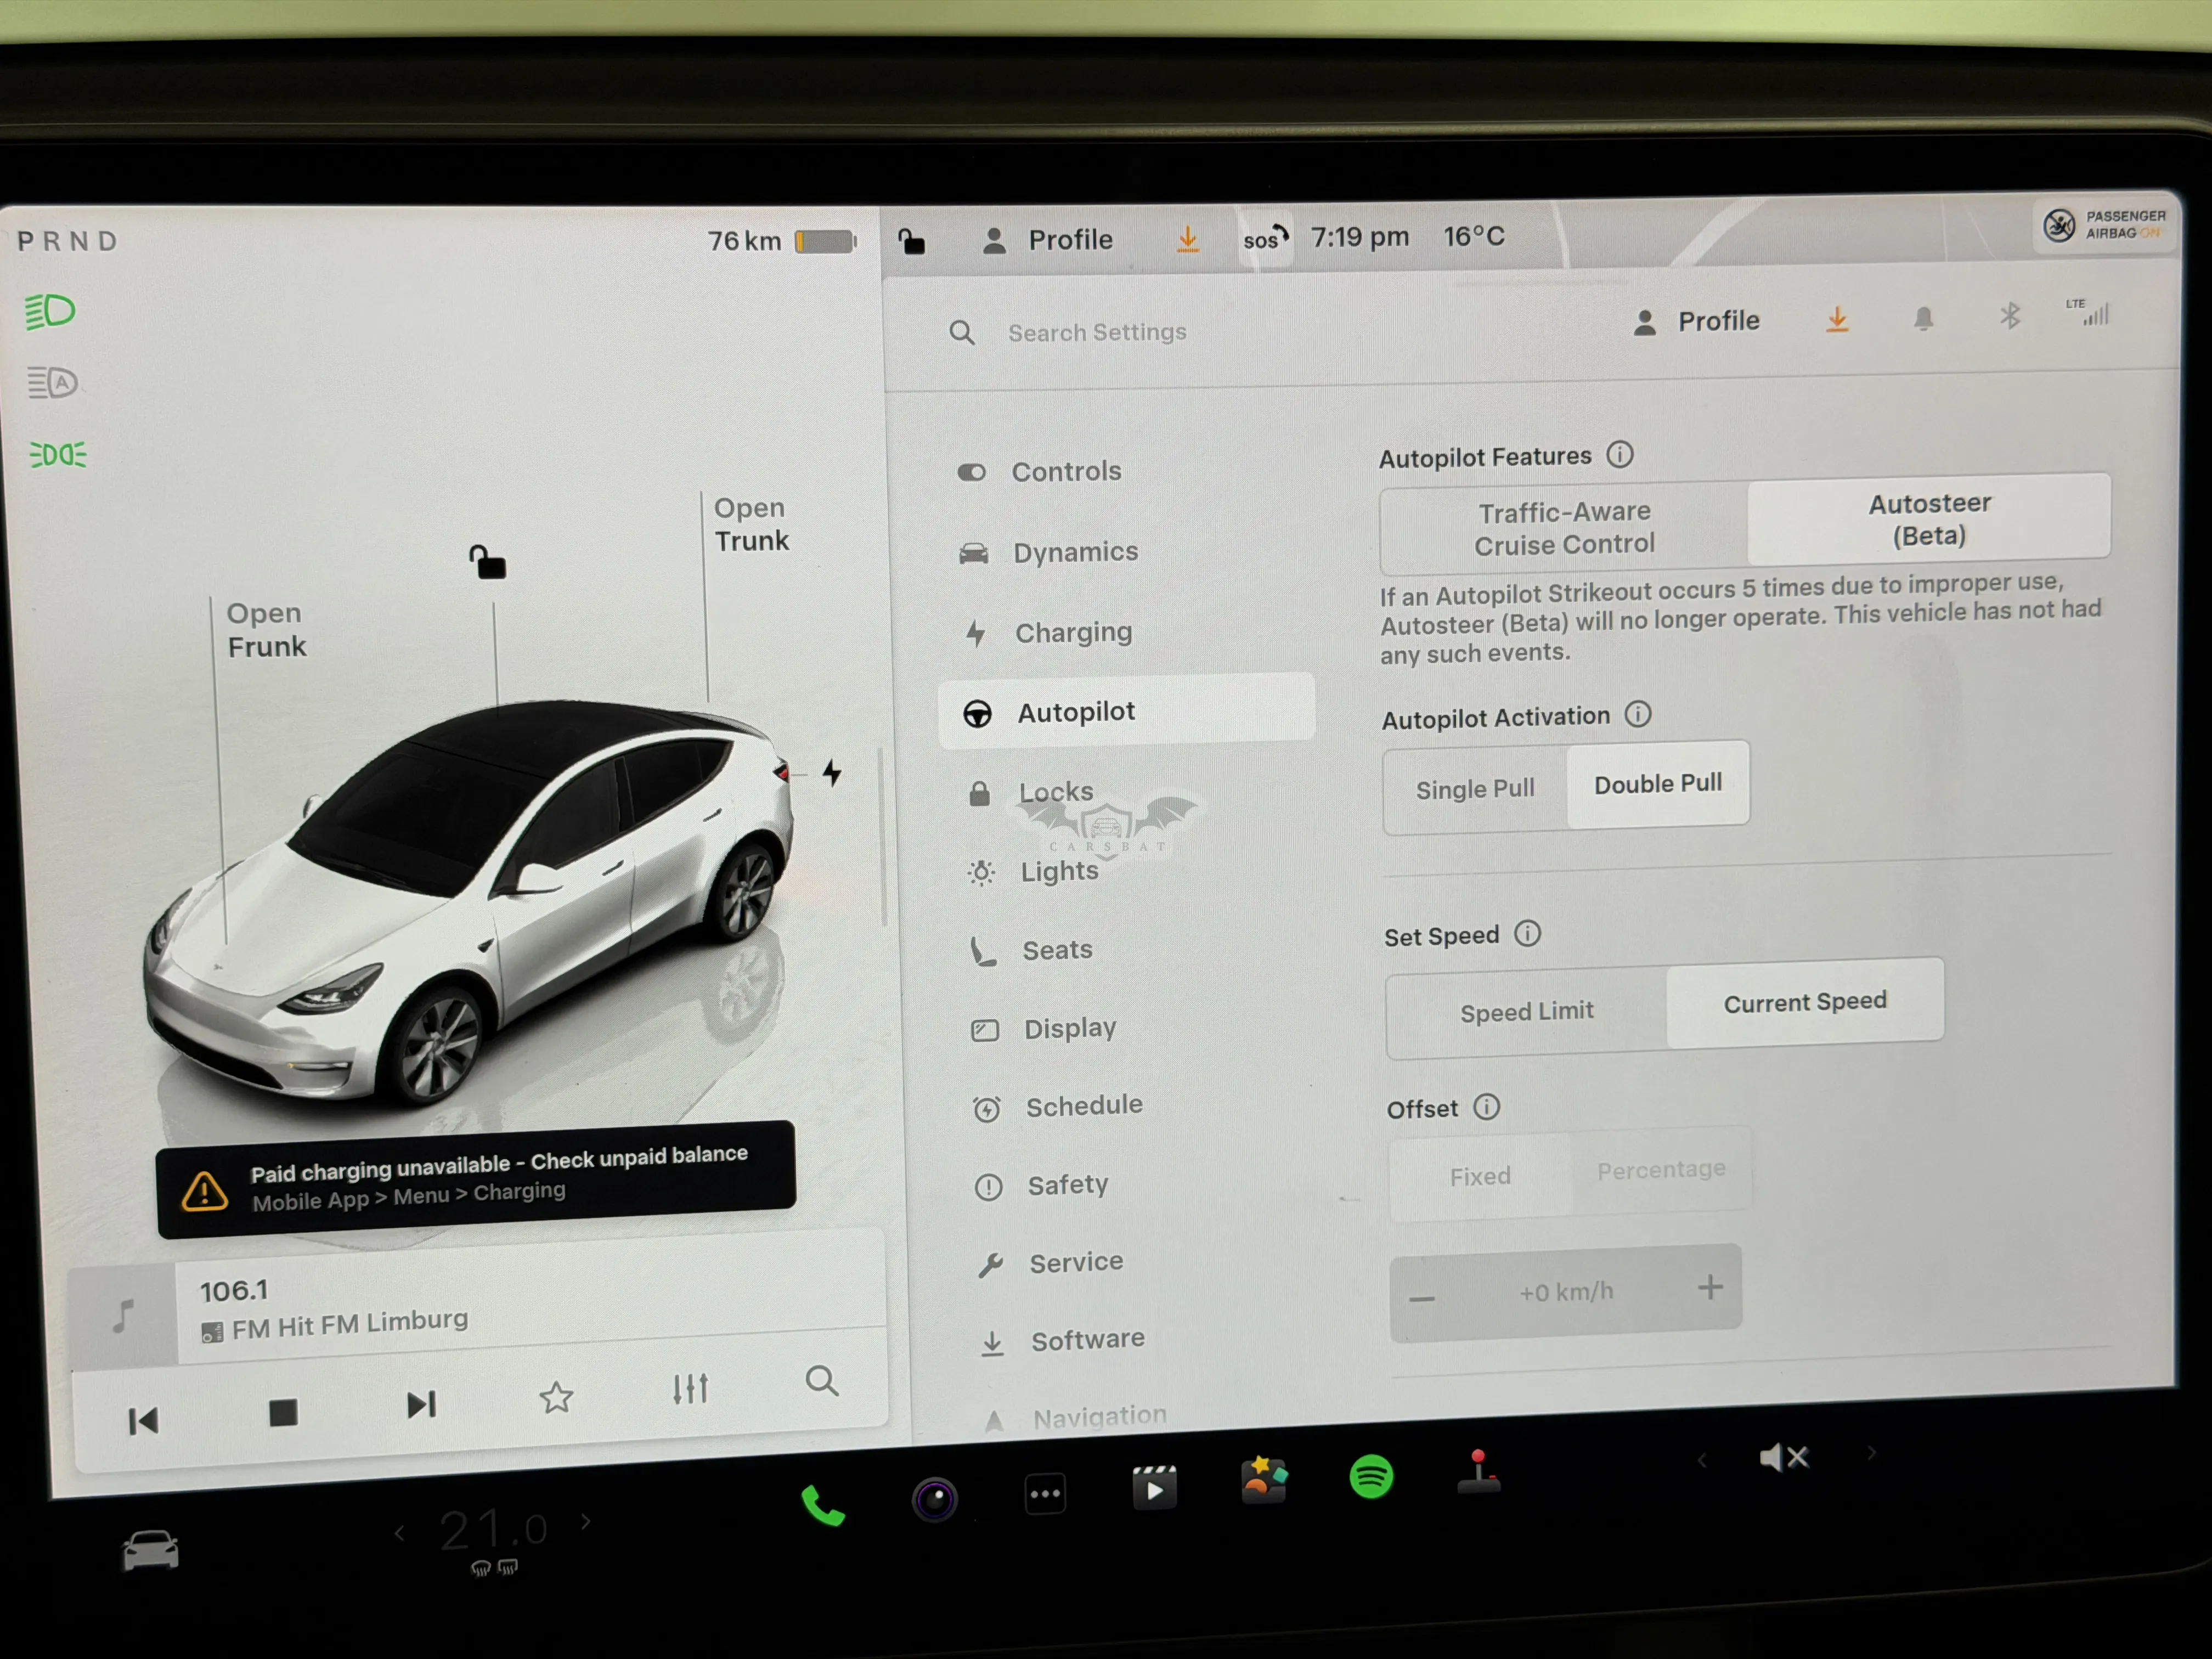Select Percentage offset option
Image resolution: width=2212 pixels, height=1659 pixels.
click(x=1661, y=1169)
